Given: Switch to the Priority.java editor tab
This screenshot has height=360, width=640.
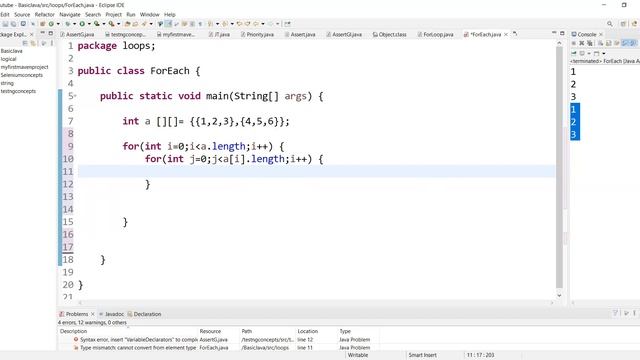Looking at the screenshot, I should click(257, 35).
